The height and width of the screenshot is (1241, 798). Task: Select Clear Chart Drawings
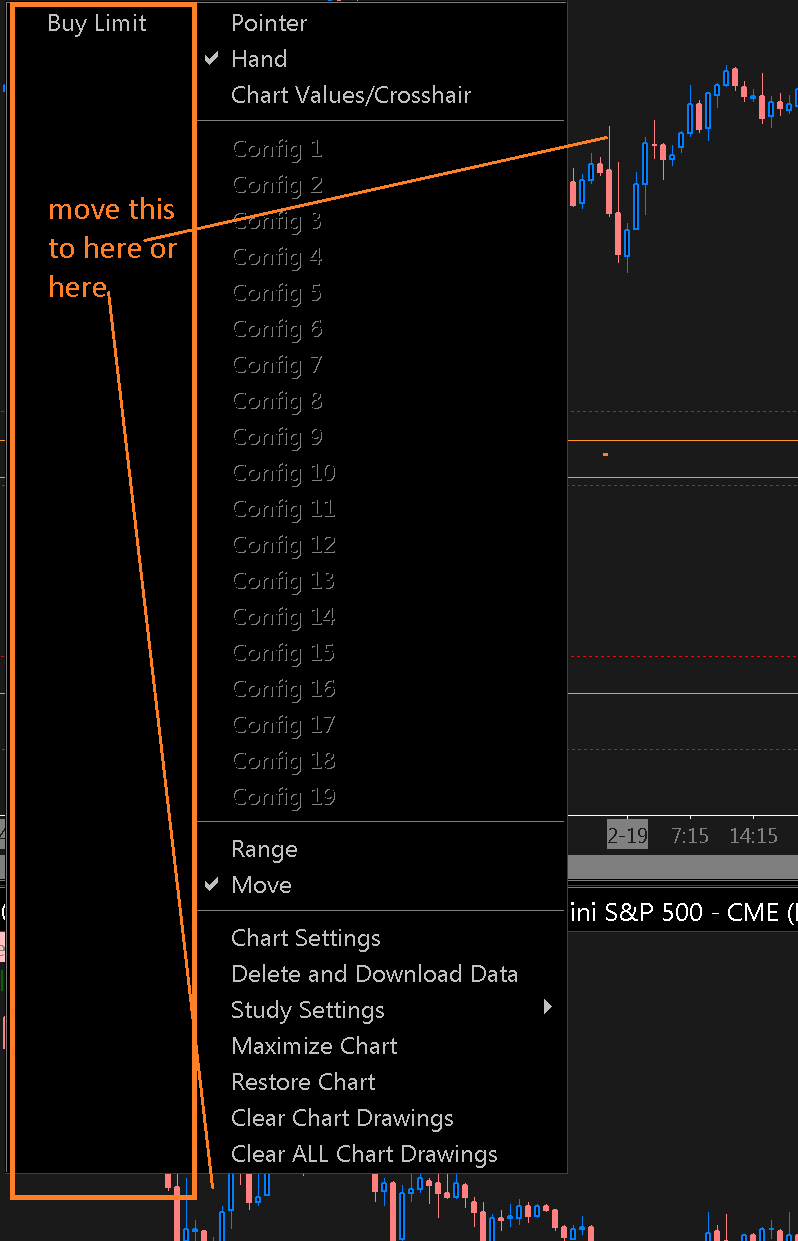342,1118
